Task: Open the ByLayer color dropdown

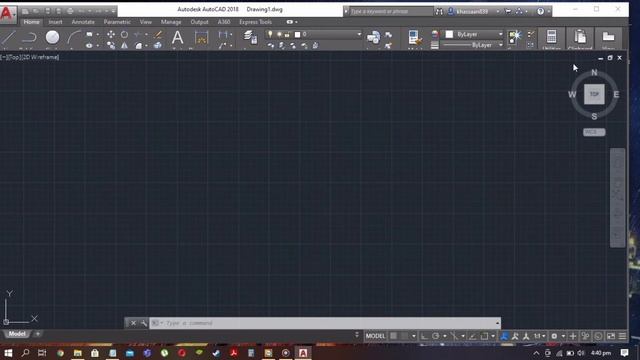Action: (500, 34)
